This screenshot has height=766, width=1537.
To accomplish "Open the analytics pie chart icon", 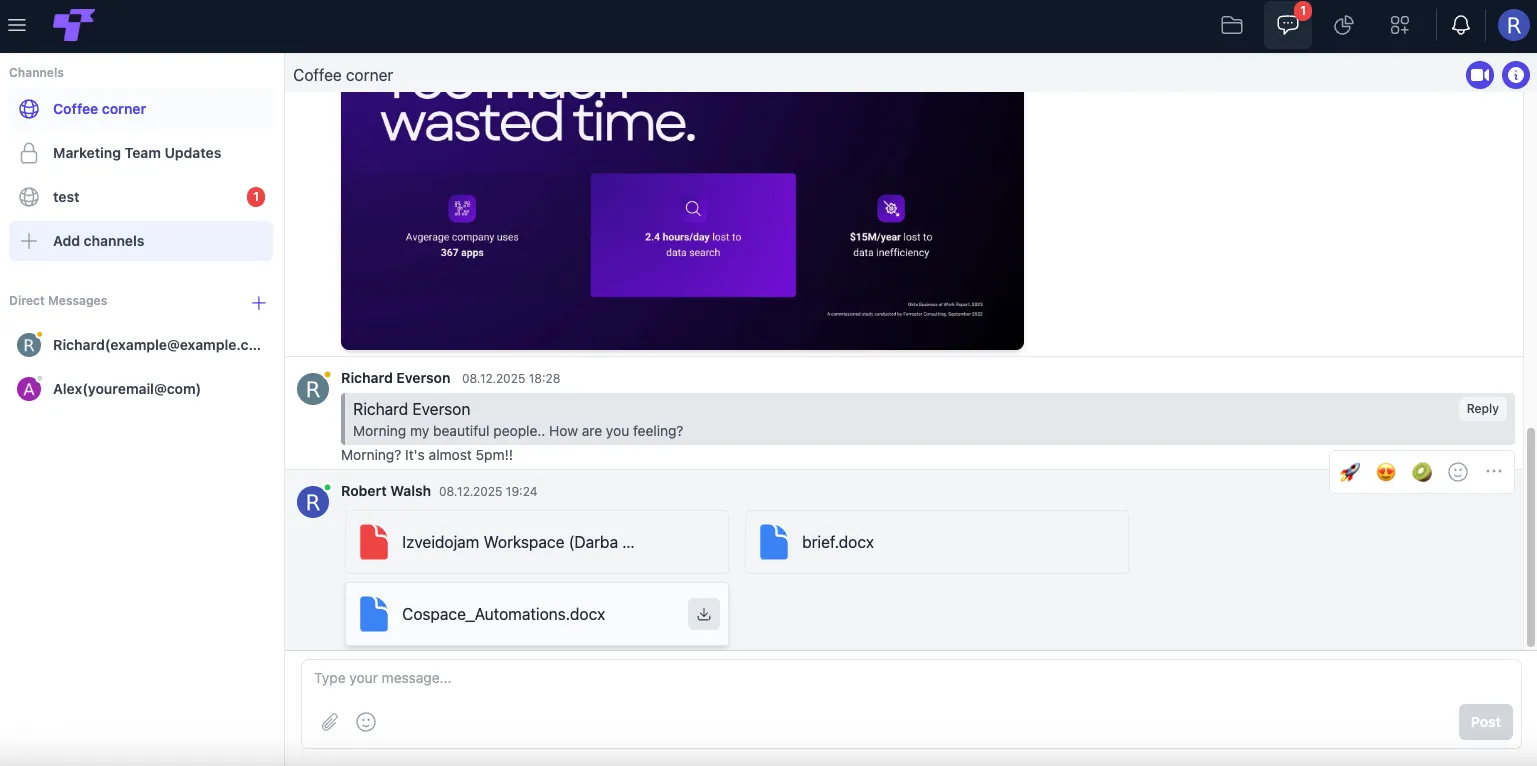I will pos(1344,26).
